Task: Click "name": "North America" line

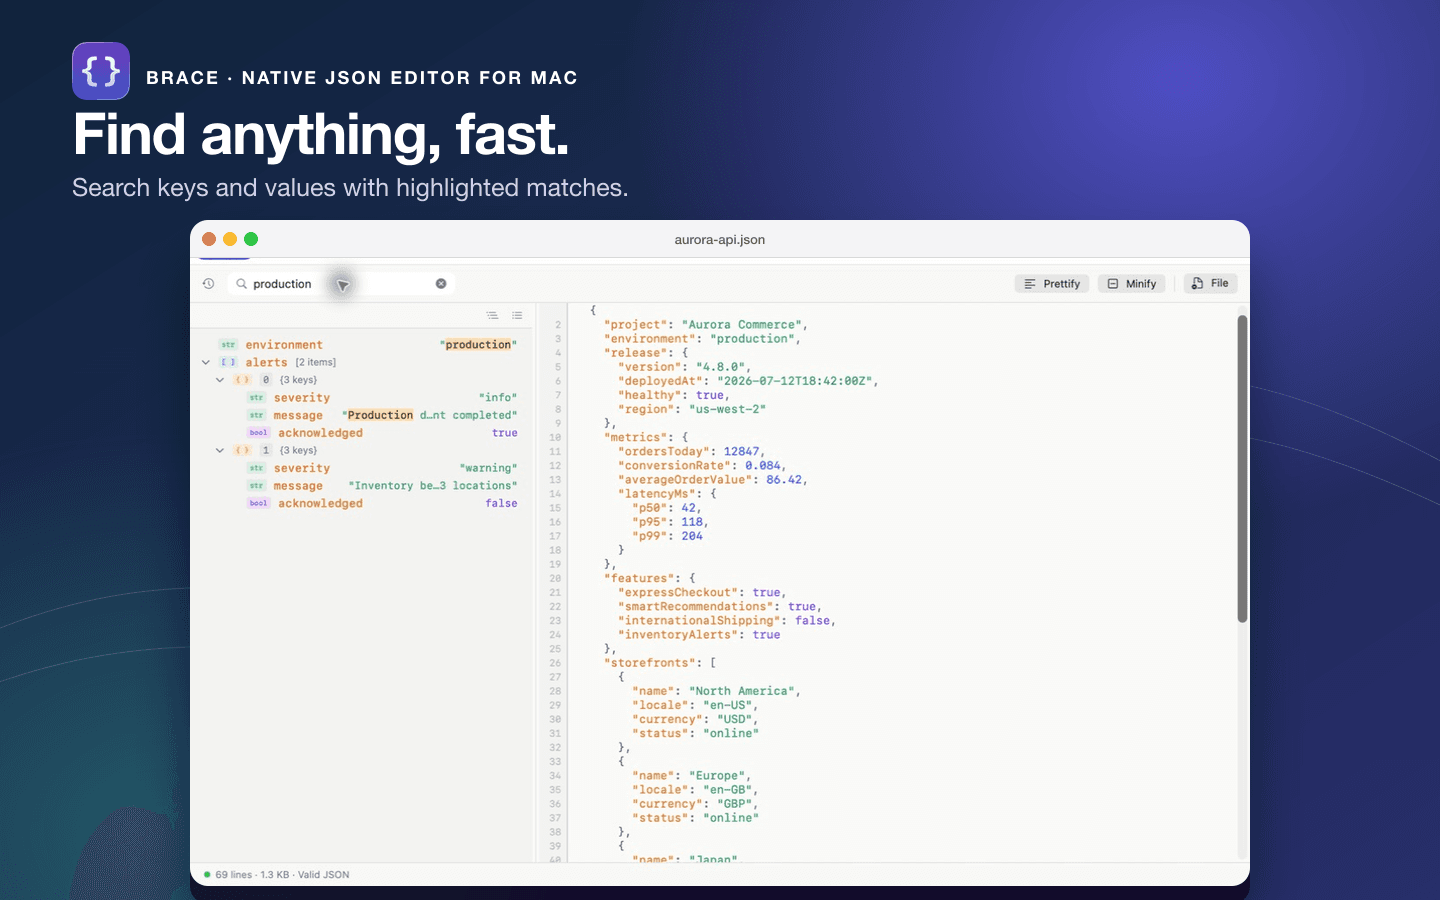Action: (716, 691)
